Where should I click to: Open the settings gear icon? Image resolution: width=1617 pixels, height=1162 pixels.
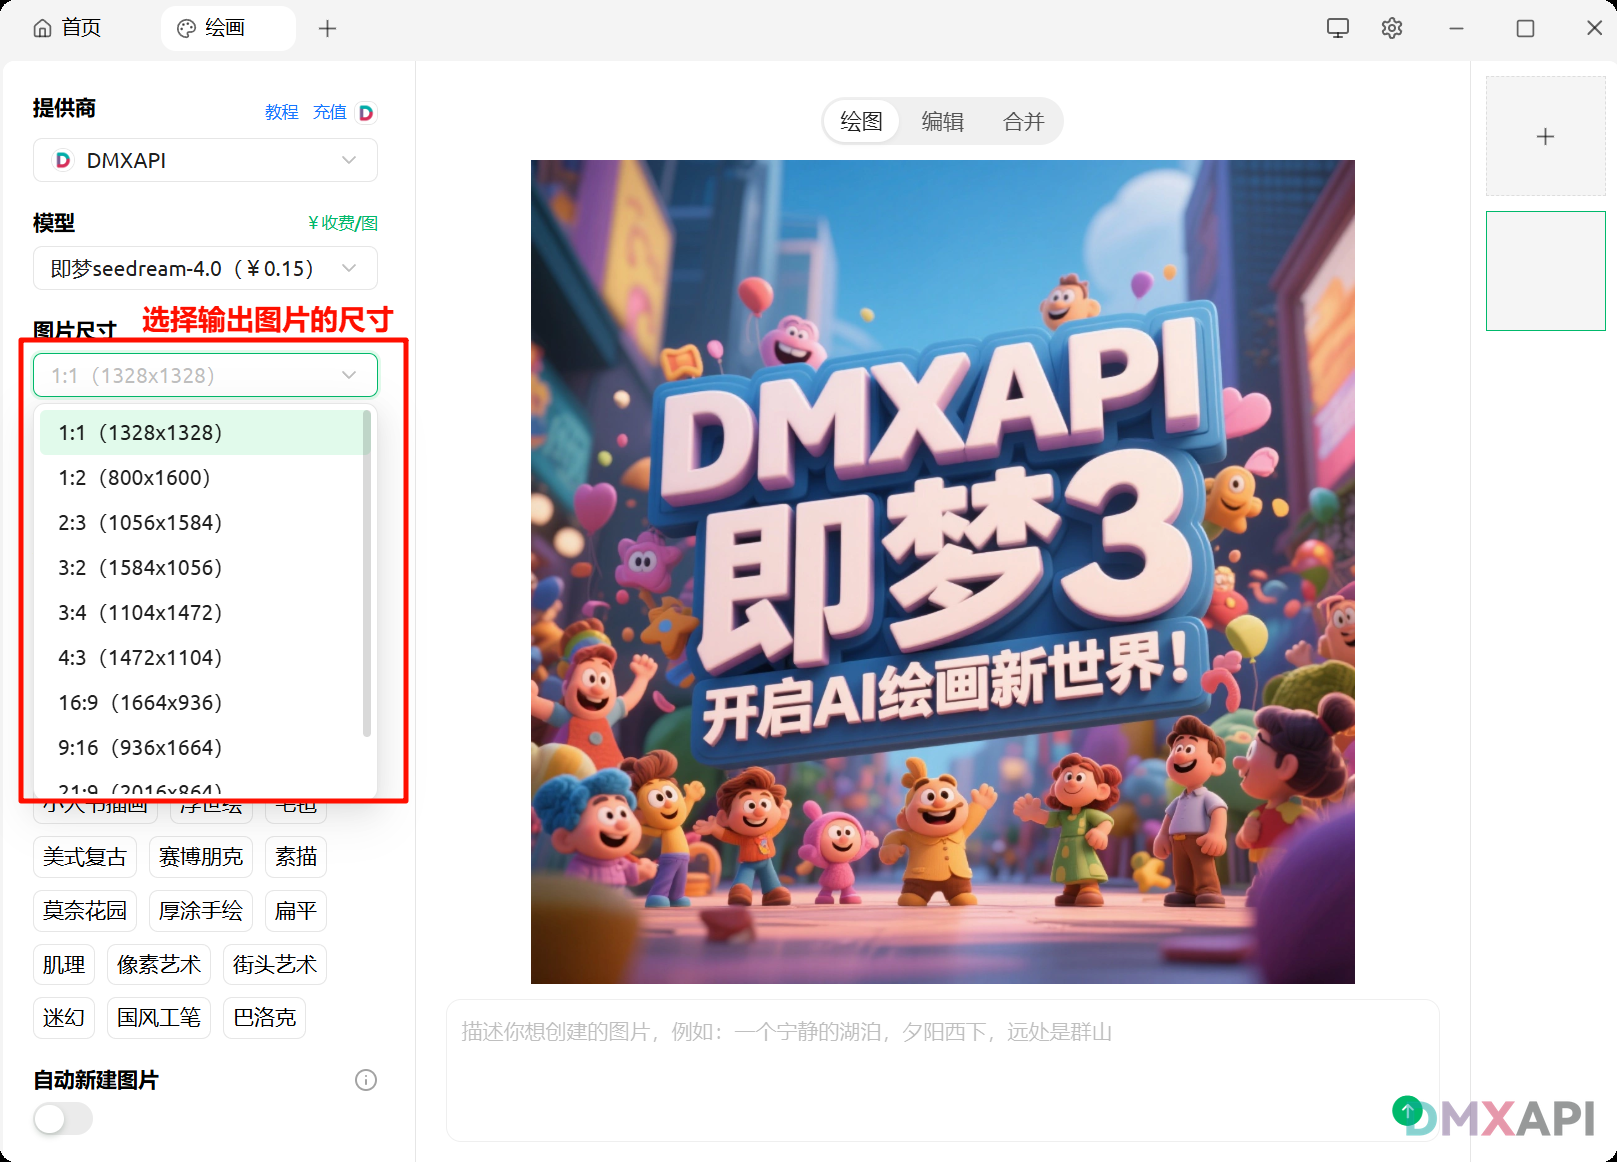(x=1391, y=28)
